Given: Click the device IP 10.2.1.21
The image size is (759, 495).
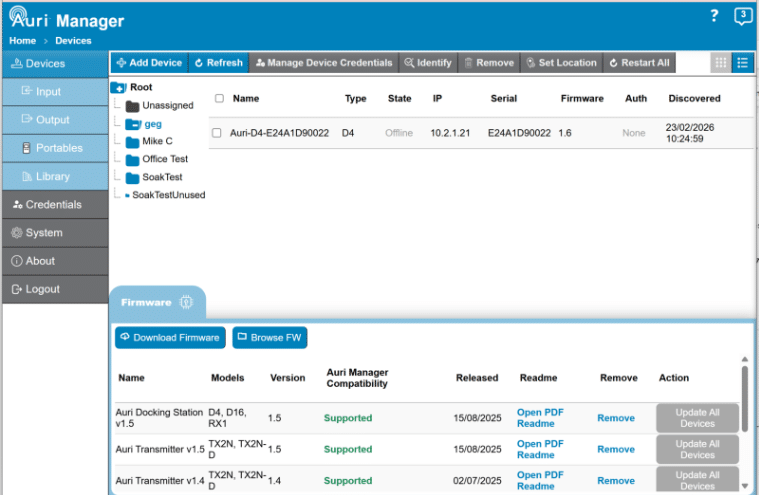Looking at the screenshot, I should [x=450, y=133].
